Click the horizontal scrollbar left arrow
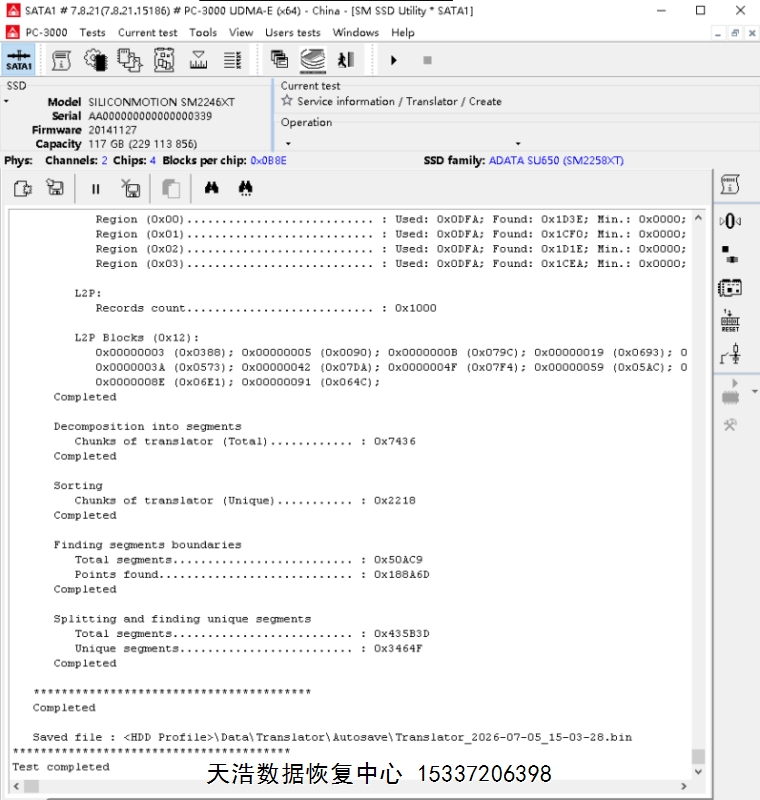 [x=16, y=786]
